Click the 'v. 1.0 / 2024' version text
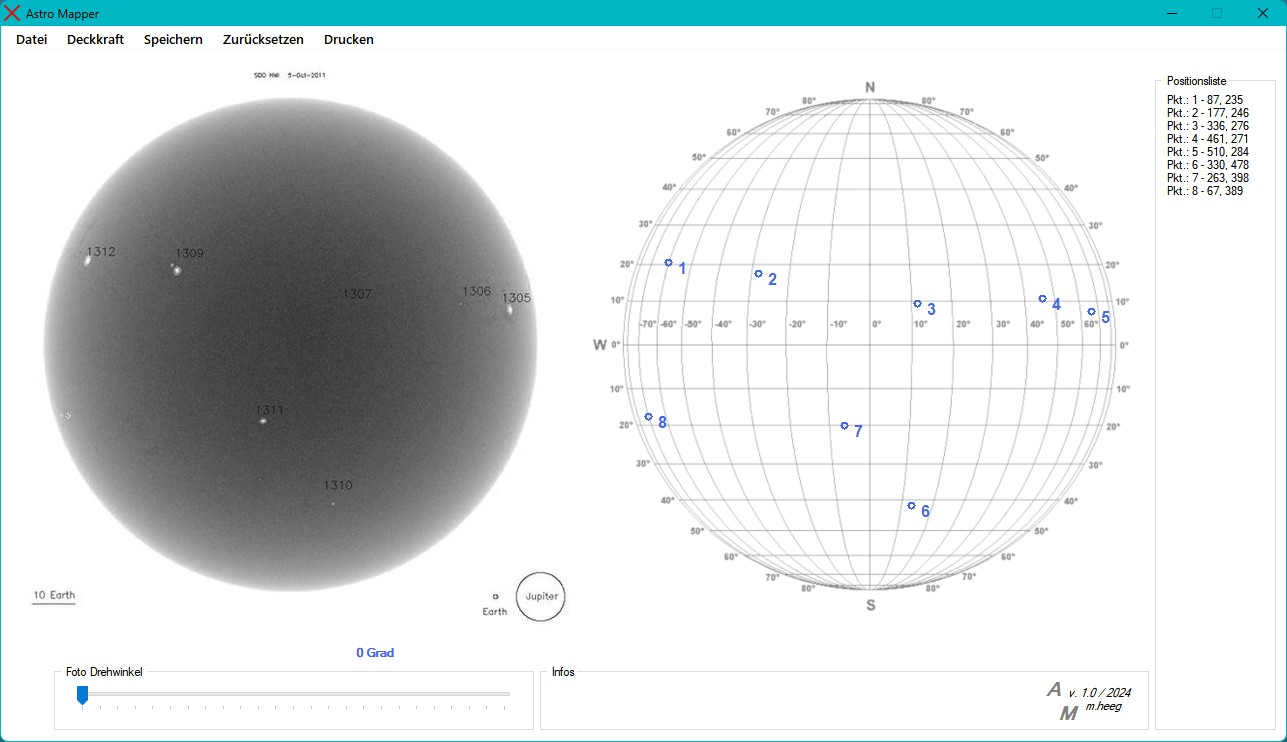The height and width of the screenshot is (742, 1287). point(1099,693)
